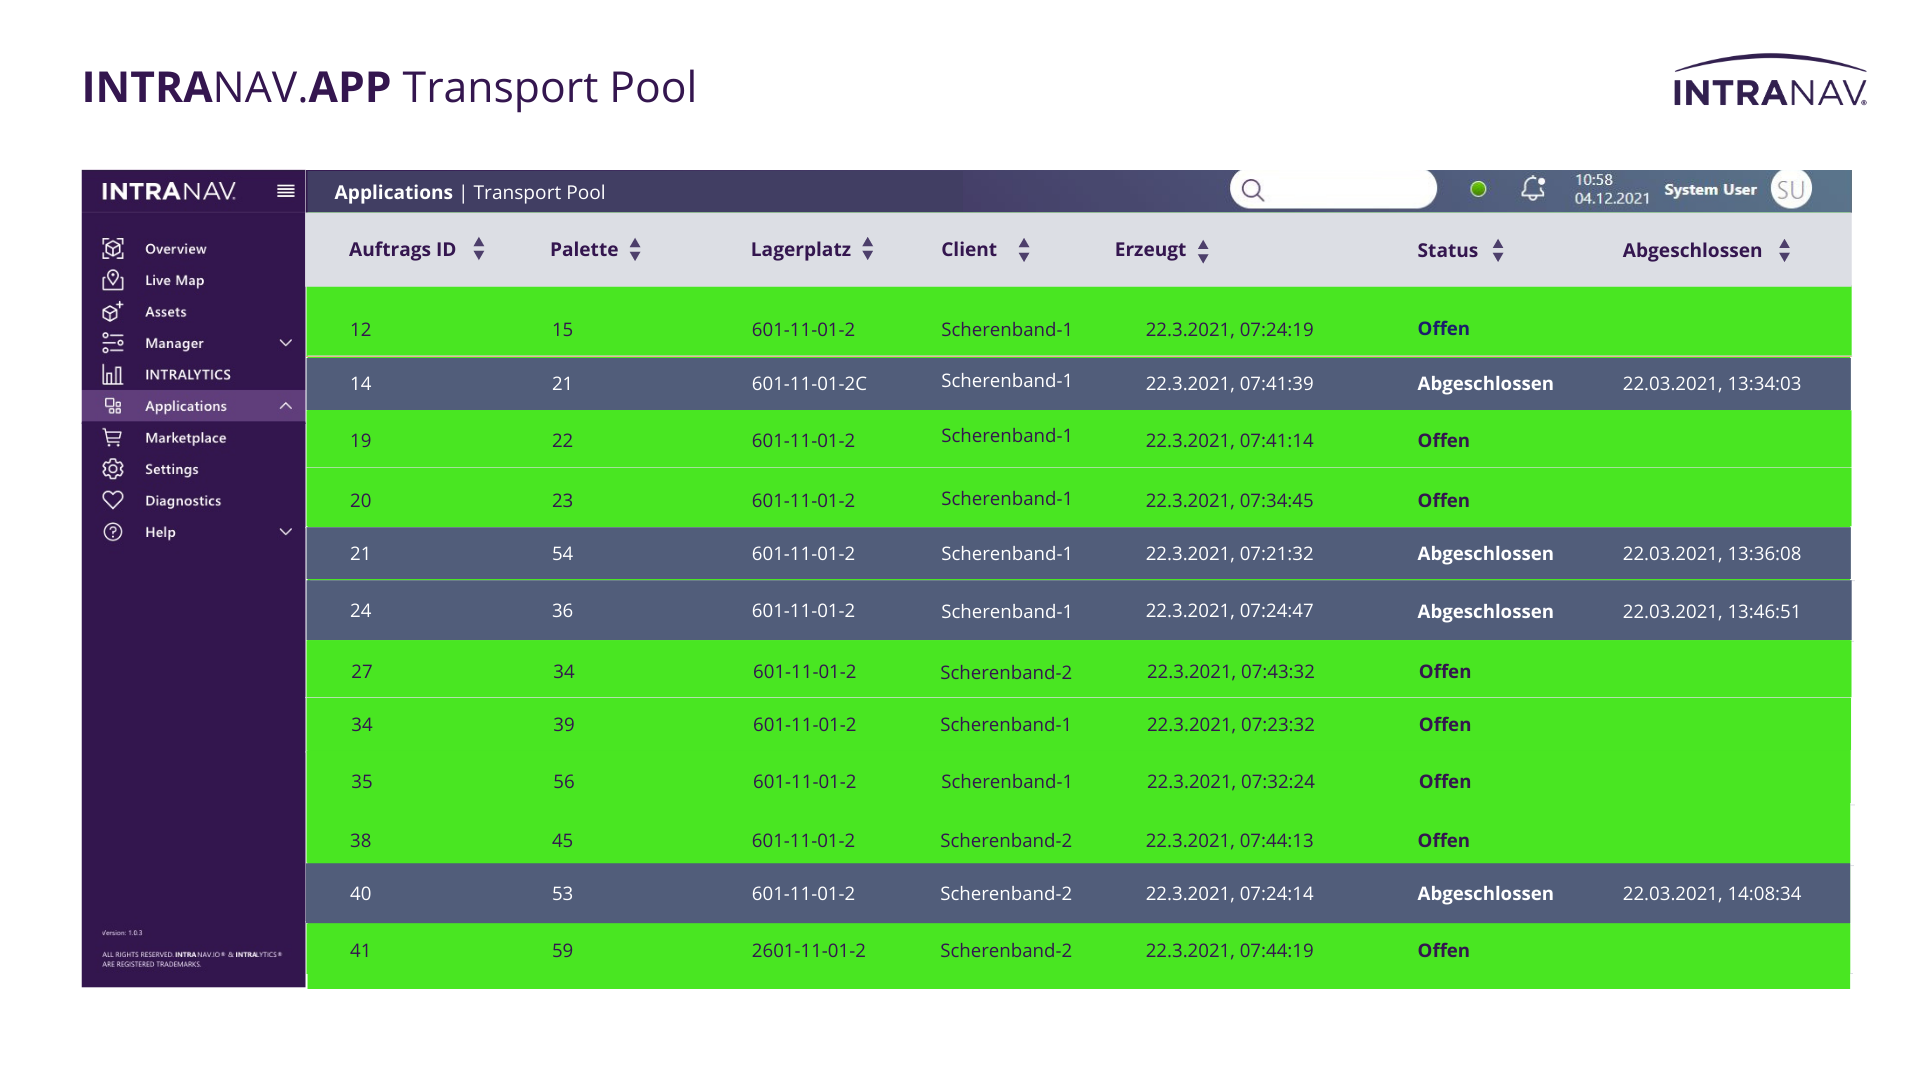This screenshot has height=1080, width=1920.
Task: Click the Erzeugt header label
Action: click(1150, 249)
